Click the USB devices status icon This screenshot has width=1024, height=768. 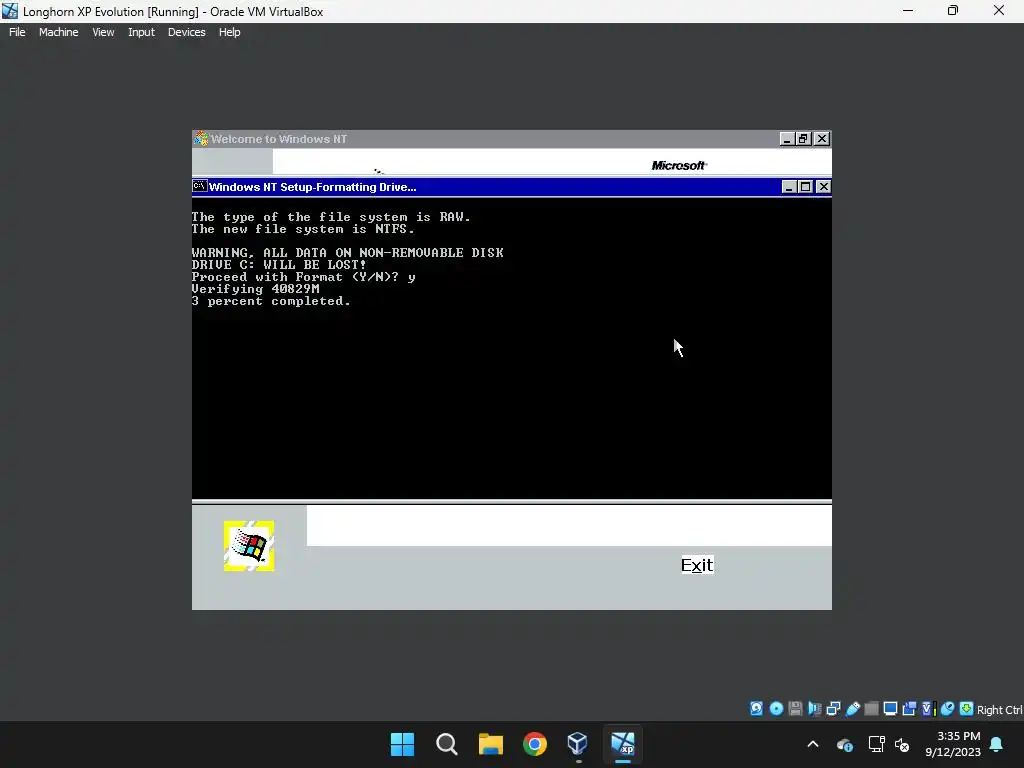coord(852,709)
